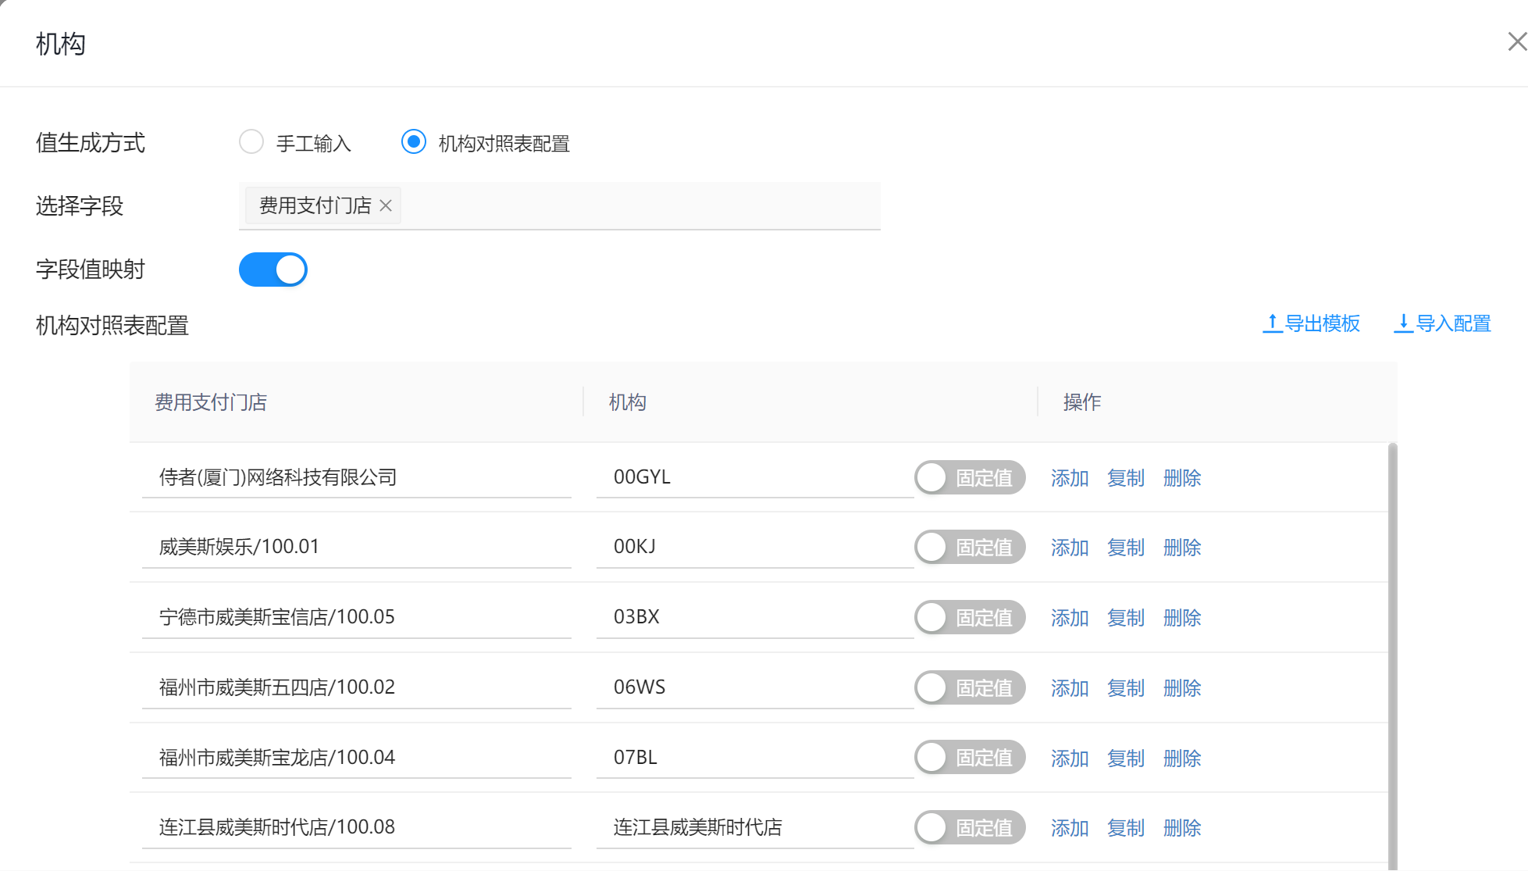Click 删除 on the 威美斯娱乐 row
This screenshot has height=871, width=1528.
[x=1182, y=548]
